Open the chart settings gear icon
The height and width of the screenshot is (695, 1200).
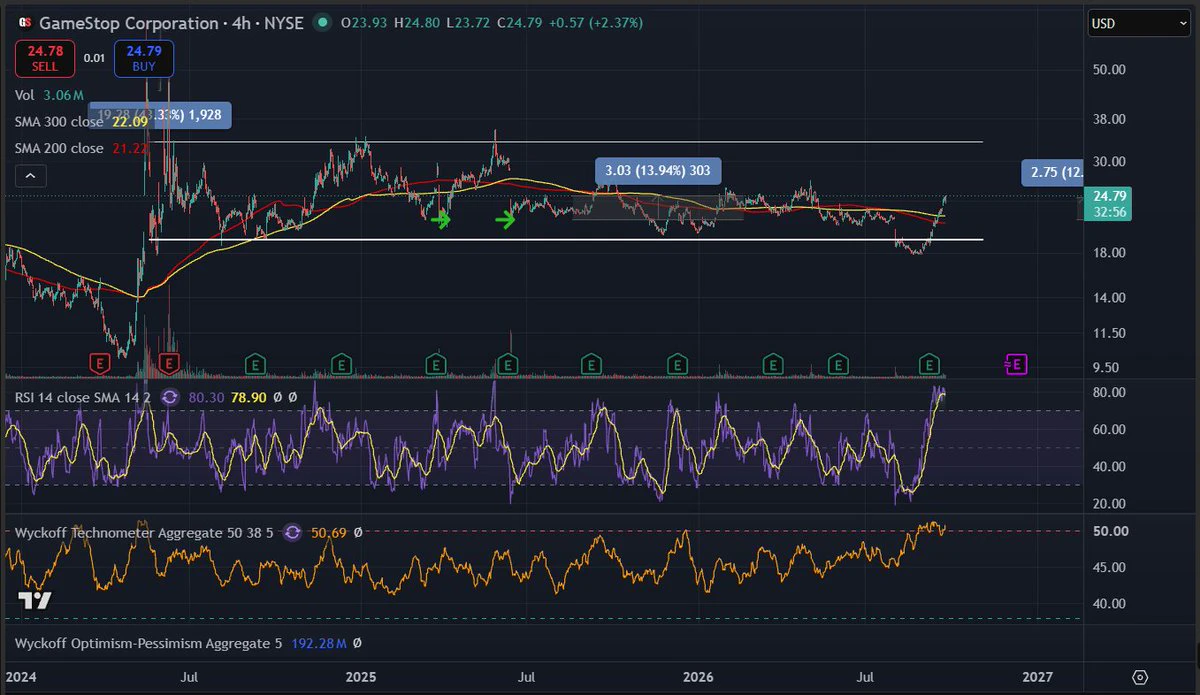(1140, 677)
